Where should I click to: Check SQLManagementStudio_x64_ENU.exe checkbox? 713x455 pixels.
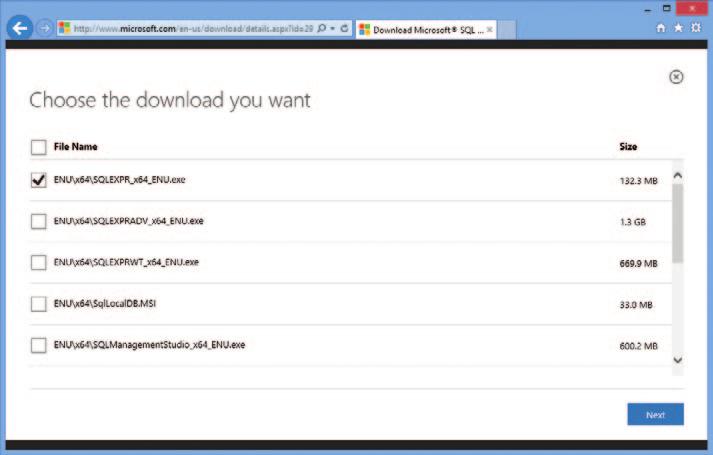(39, 345)
